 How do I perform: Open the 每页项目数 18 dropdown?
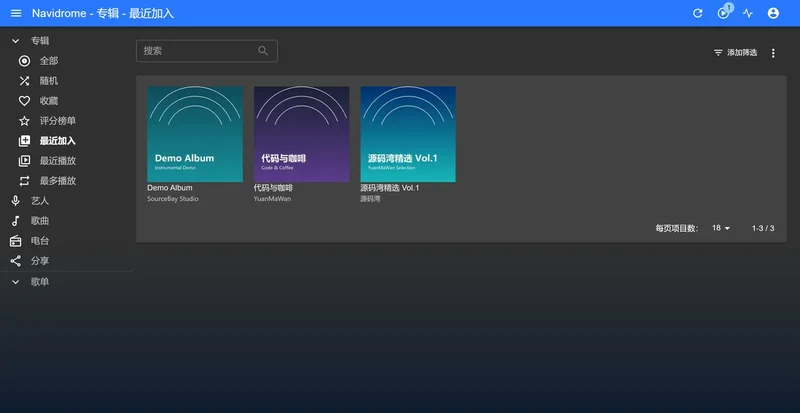click(721, 228)
